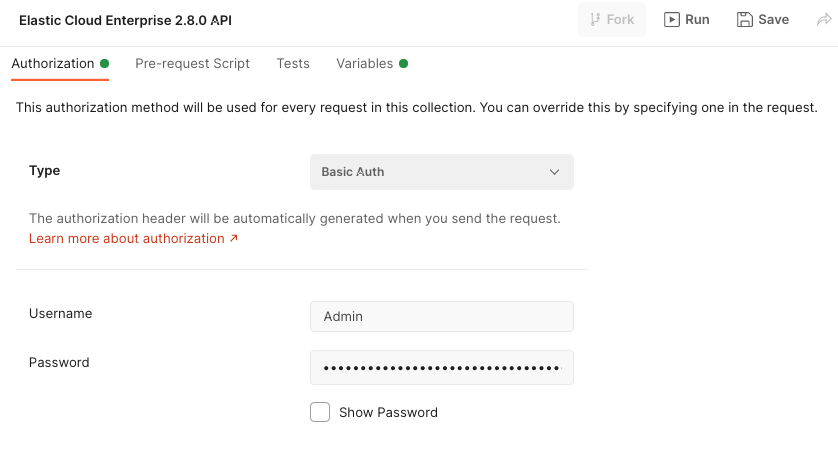The width and height of the screenshot is (838, 451).
Task: Click the green dot beside Variables
Action: point(404,63)
